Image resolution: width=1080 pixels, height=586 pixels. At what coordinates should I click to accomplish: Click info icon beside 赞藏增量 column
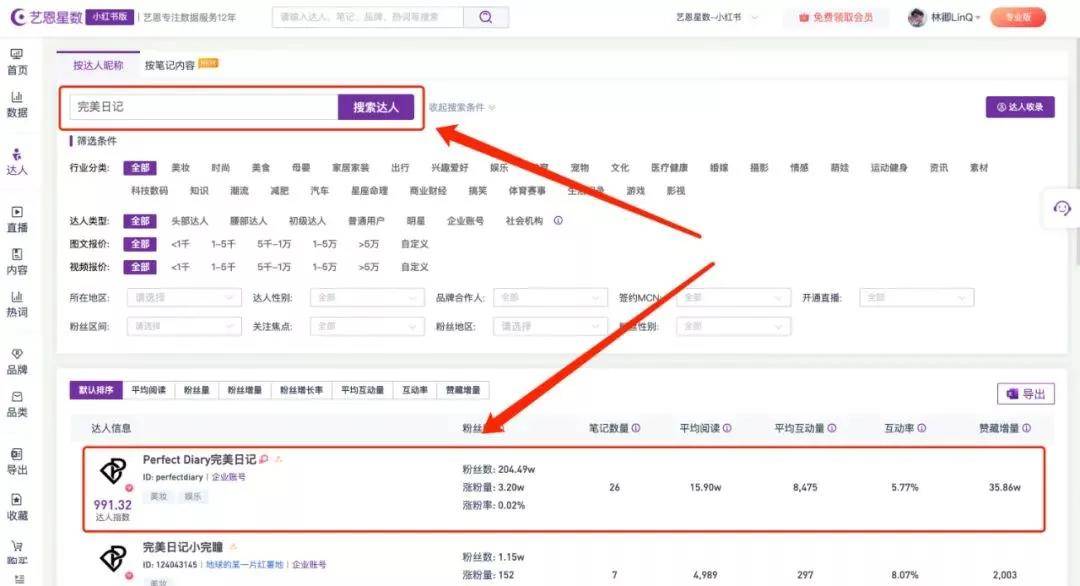[1026, 428]
